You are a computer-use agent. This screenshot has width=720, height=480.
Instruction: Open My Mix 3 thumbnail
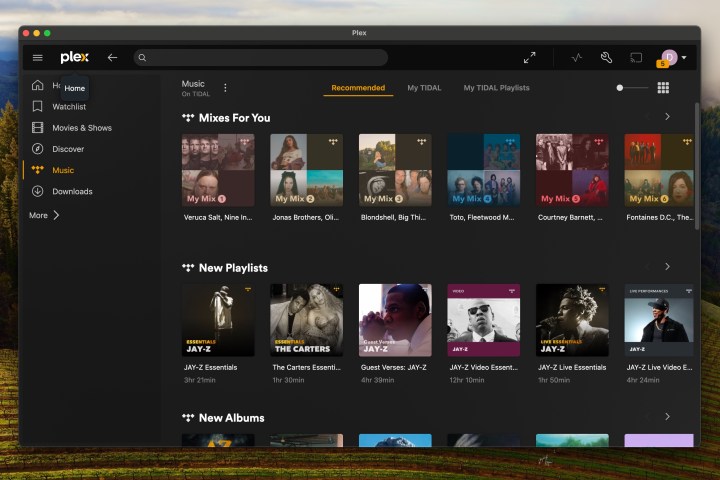point(395,170)
